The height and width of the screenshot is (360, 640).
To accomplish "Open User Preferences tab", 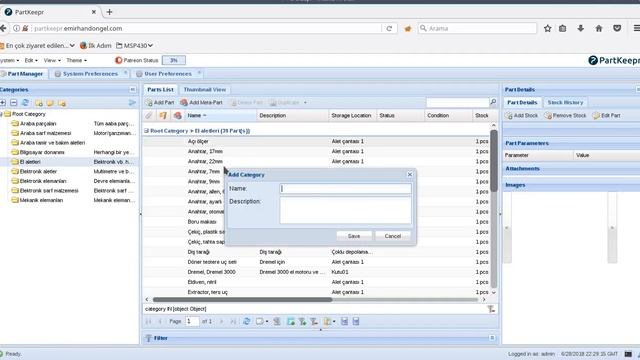I will 168,74.
